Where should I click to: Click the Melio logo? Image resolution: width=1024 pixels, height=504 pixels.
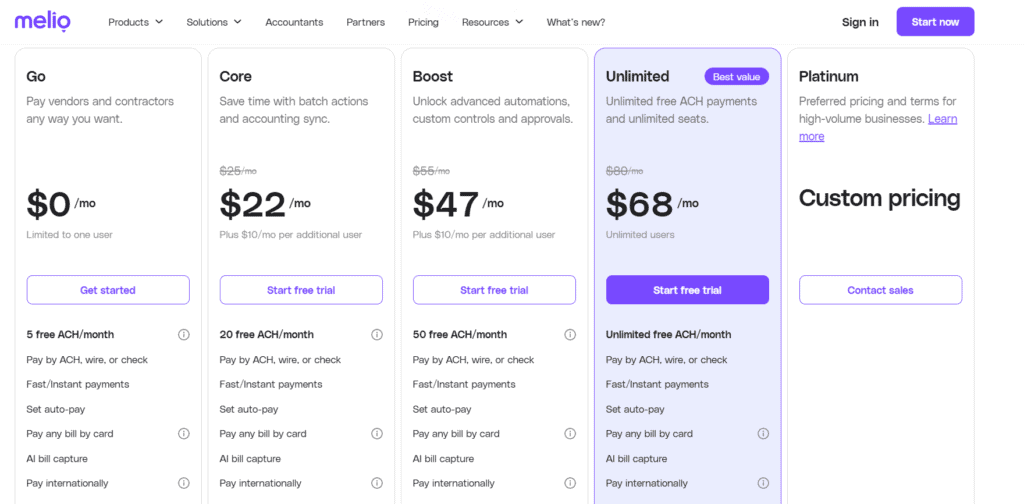(x=42, y=22)
